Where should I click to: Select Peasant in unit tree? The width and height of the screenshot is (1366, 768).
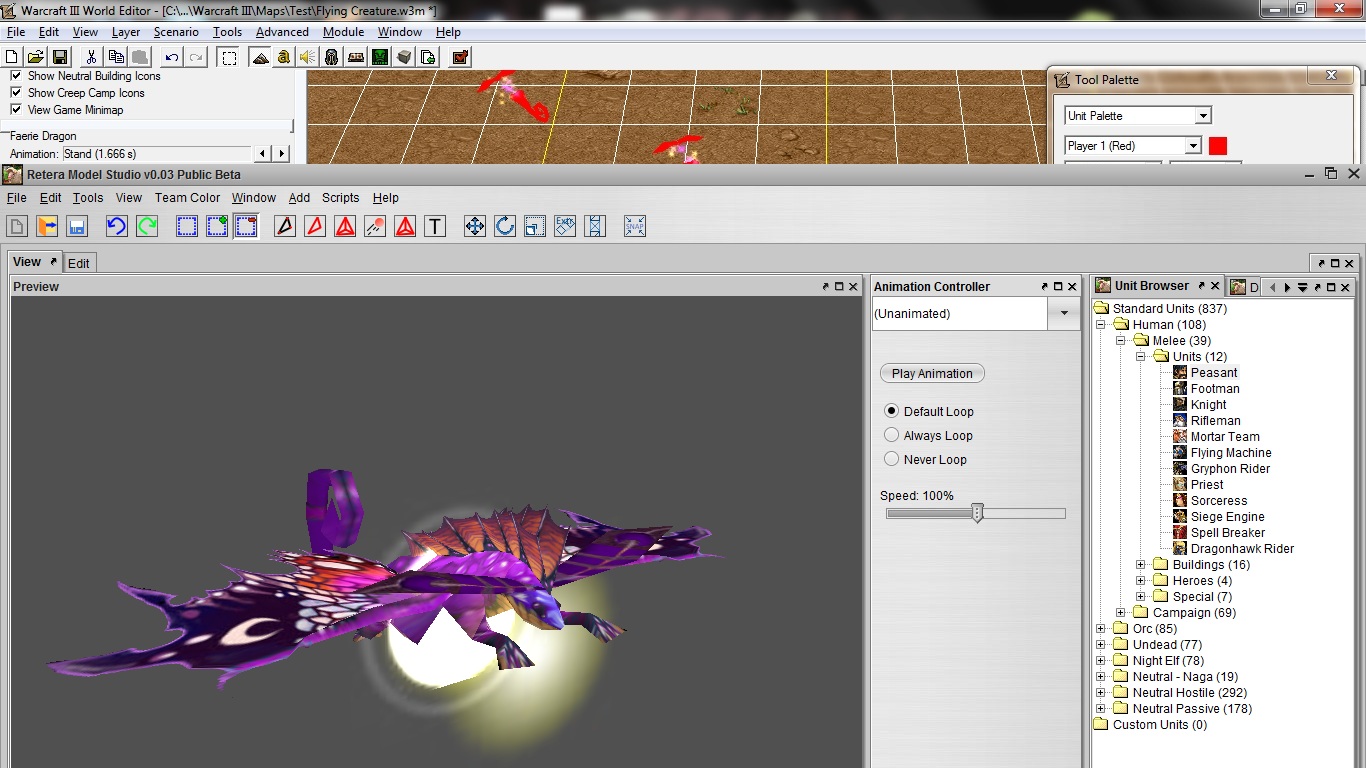pos(1214,373)
